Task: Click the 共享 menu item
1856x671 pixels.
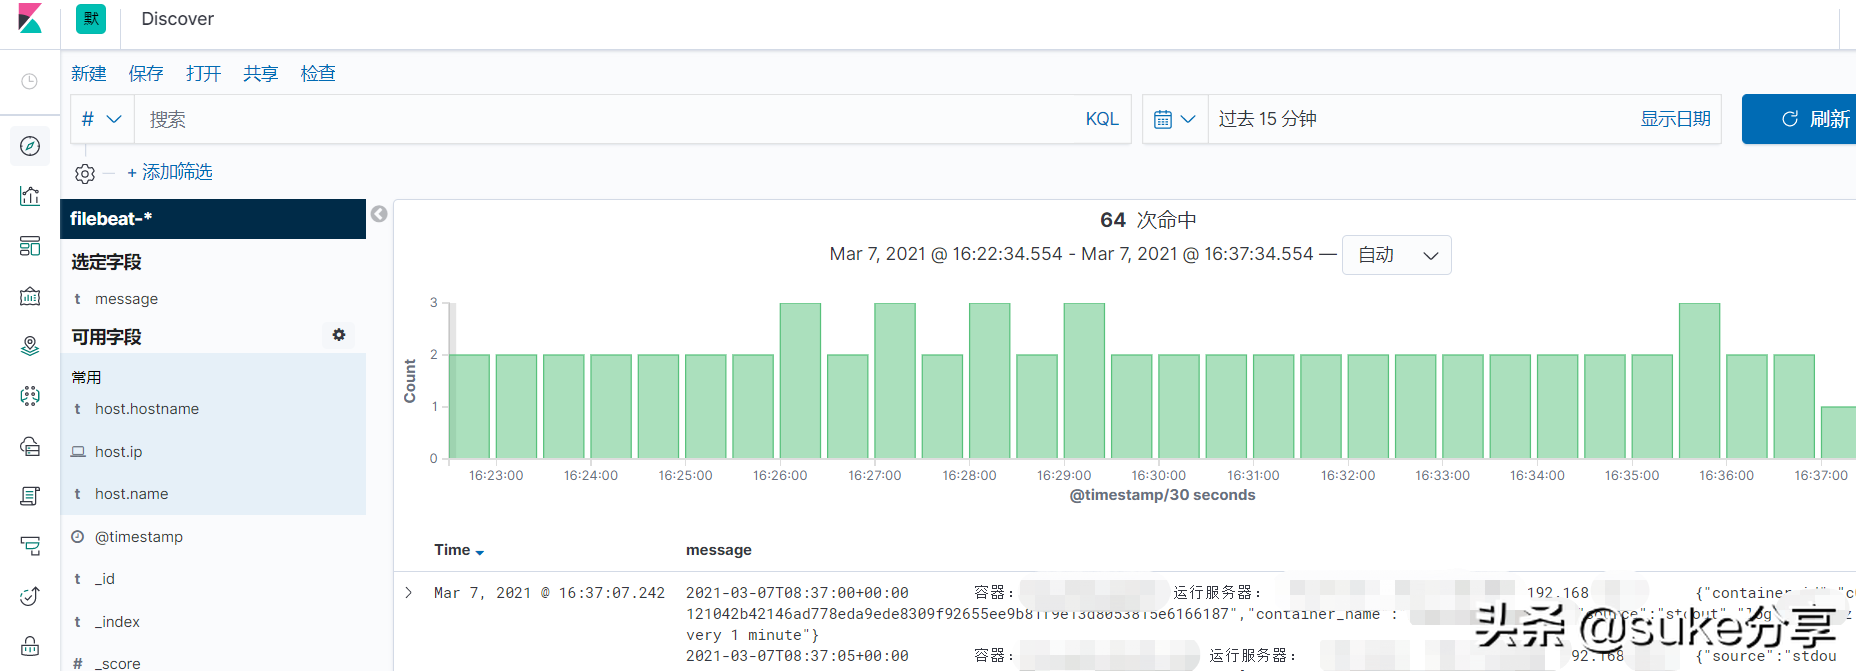Action: [260, 74]
